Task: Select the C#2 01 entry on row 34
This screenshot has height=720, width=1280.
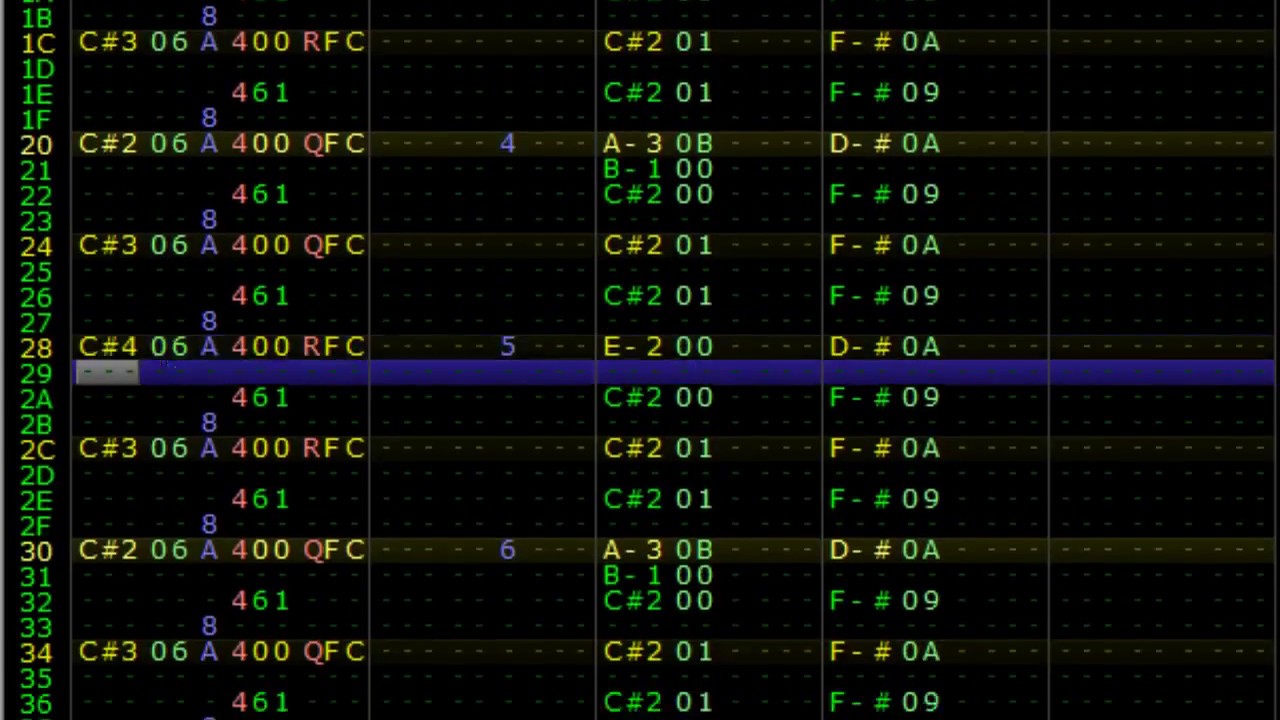Action: (x=658, y=652)
